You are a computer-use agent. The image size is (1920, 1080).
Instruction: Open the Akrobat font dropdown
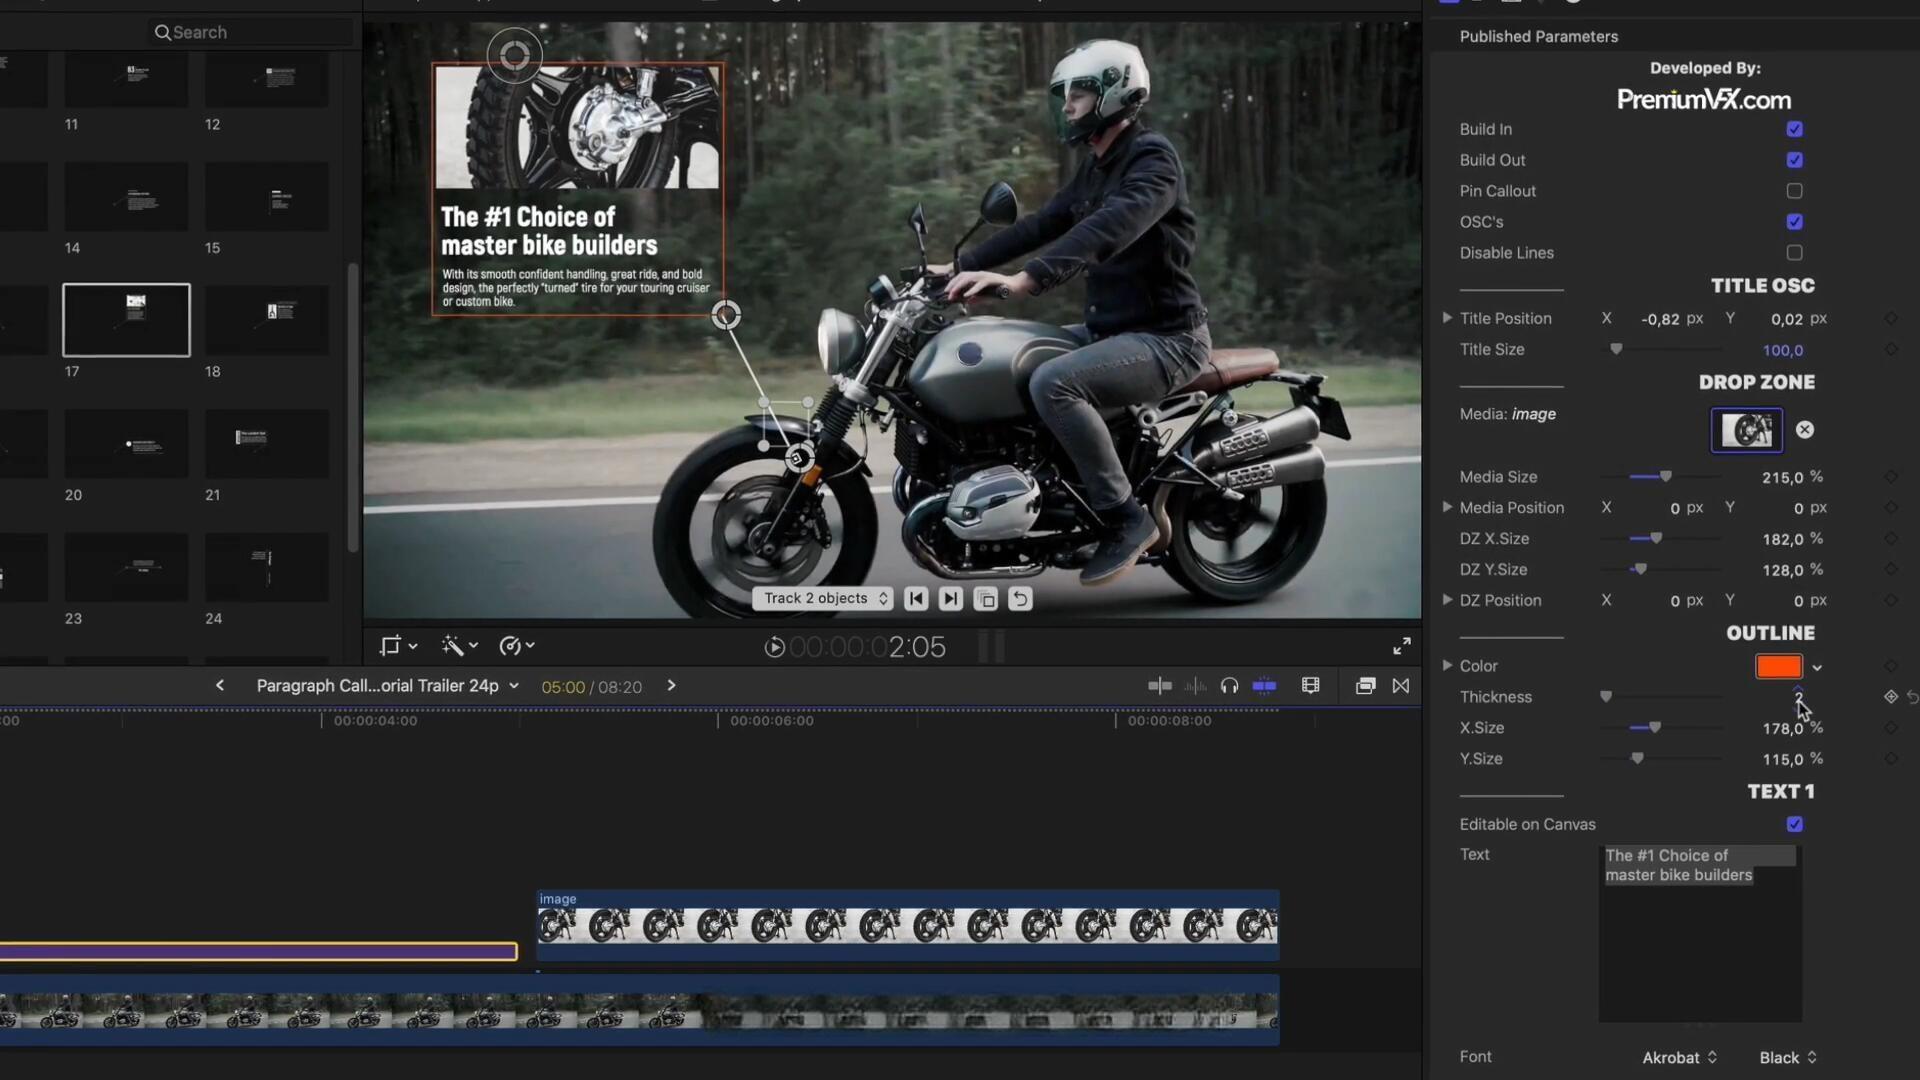[x=1679, y=1057]
